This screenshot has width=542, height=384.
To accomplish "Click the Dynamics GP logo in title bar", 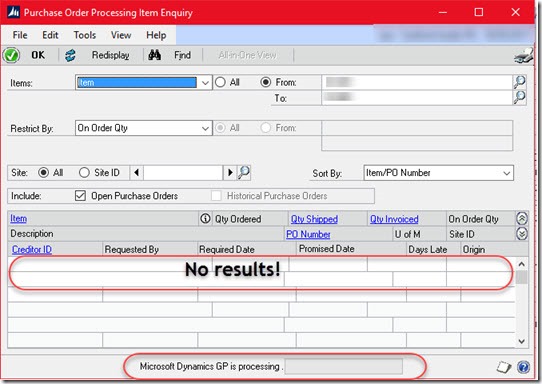I will pos(13,12).
